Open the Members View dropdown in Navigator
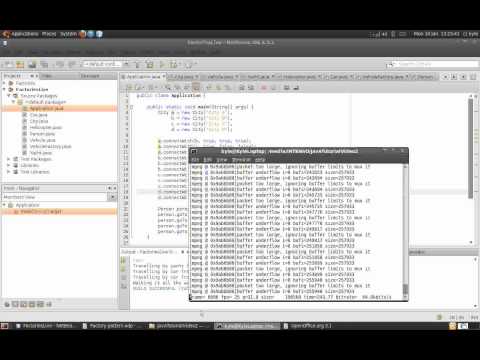 click(112, 197)
